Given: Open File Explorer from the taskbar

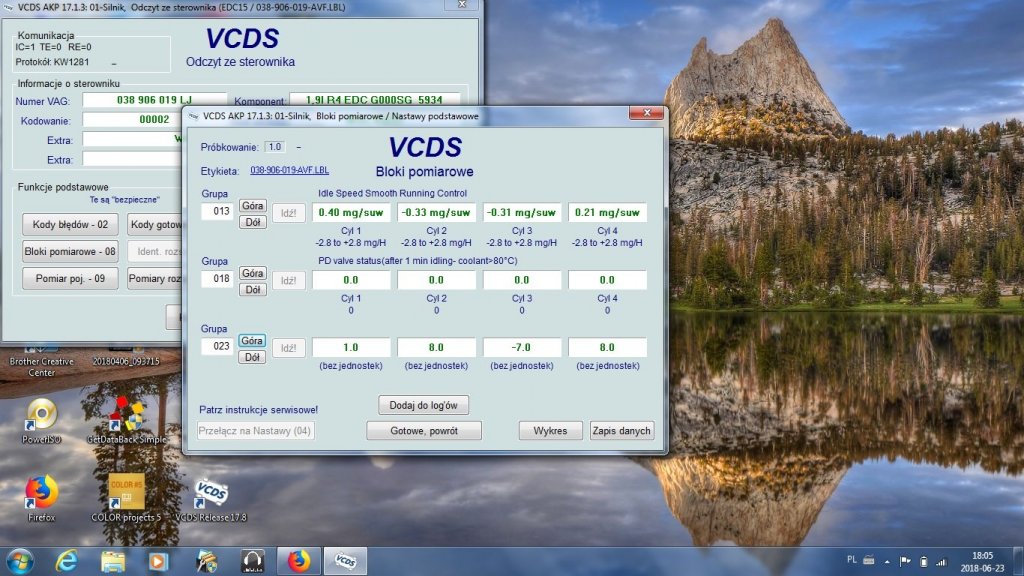Looking at the screenshot, I should point(112,561).
